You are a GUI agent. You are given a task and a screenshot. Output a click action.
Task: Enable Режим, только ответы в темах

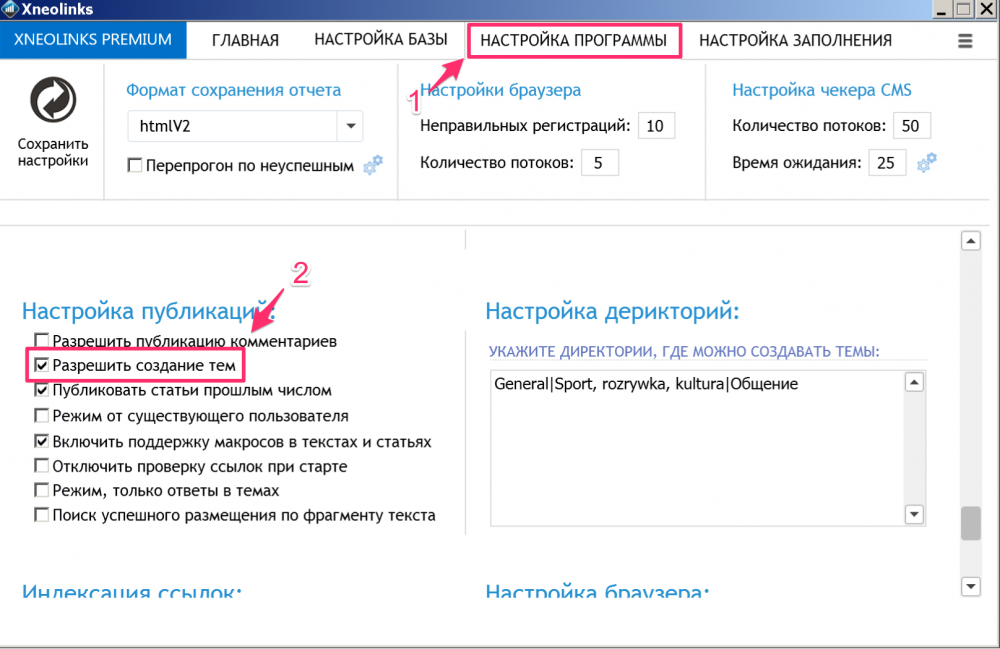(41, 490)
